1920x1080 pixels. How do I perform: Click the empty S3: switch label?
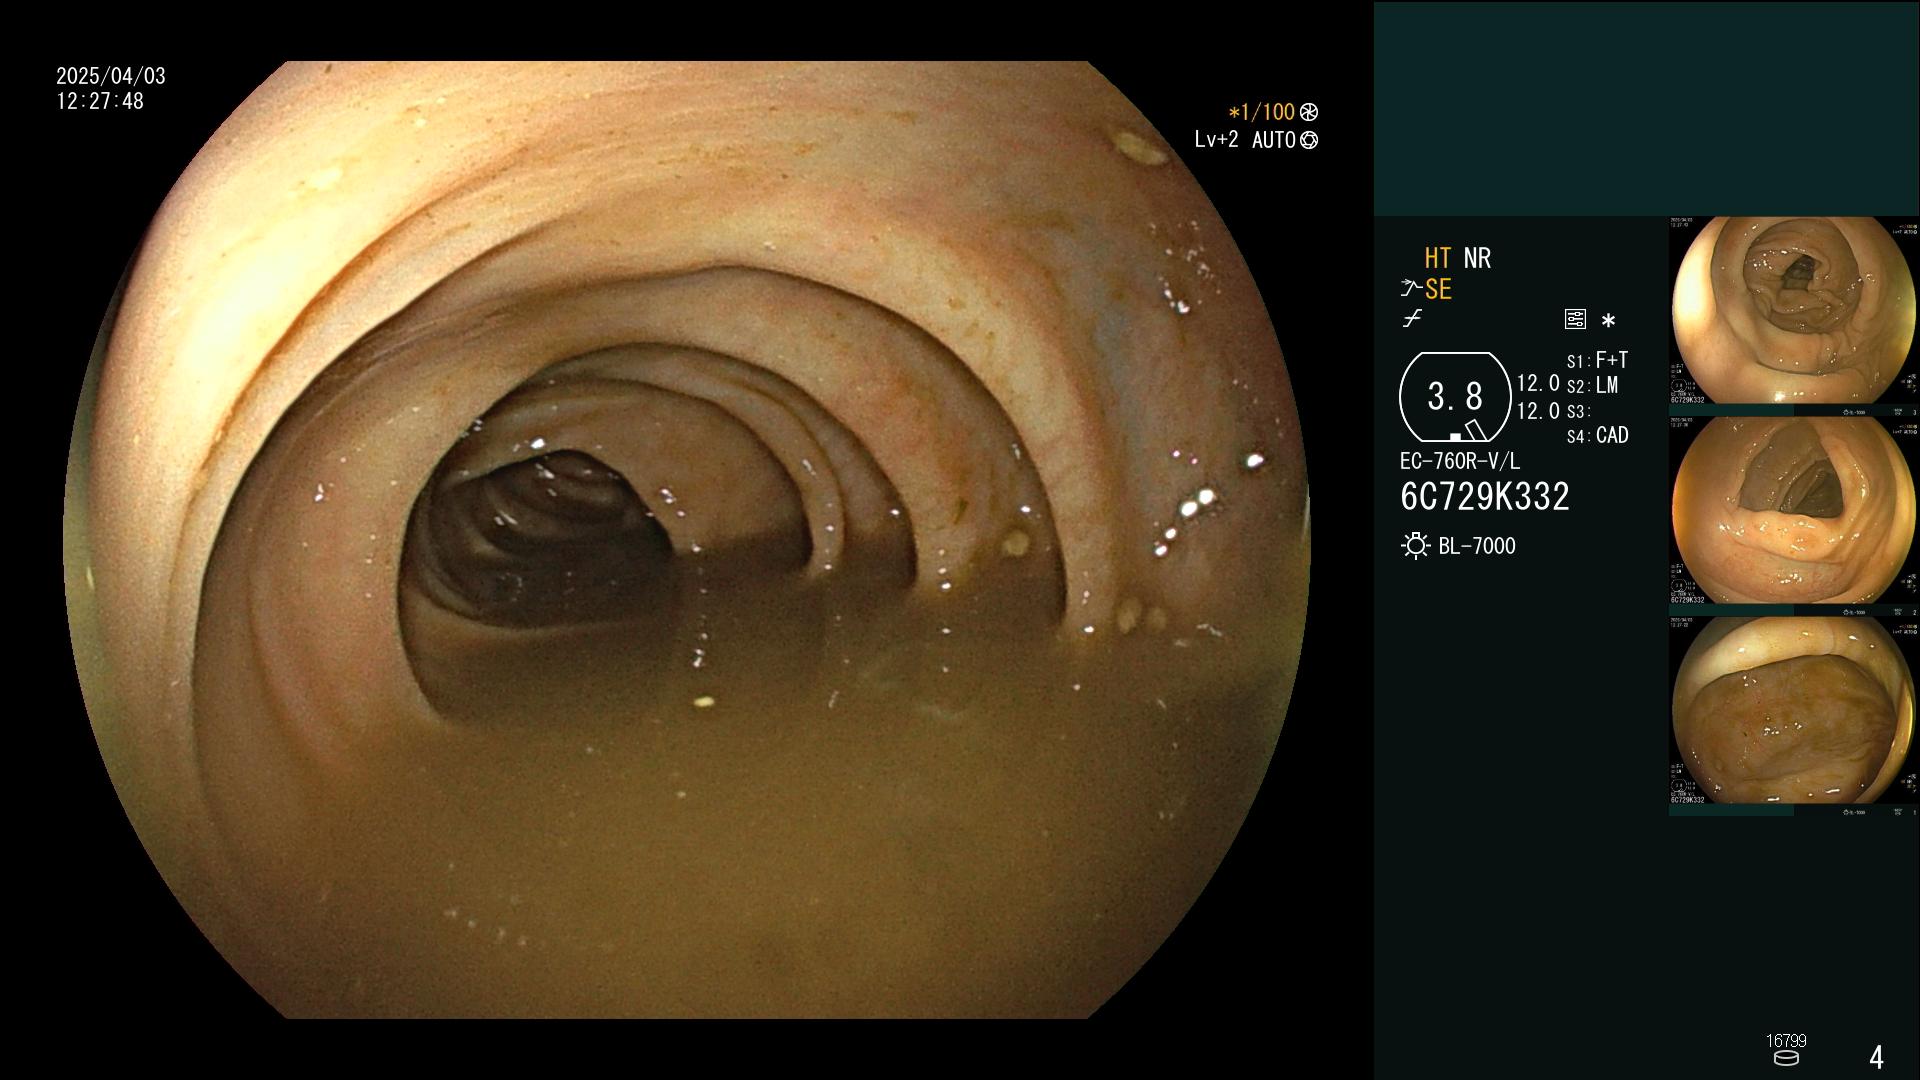pyautogui.click(x=1578, y=411)
